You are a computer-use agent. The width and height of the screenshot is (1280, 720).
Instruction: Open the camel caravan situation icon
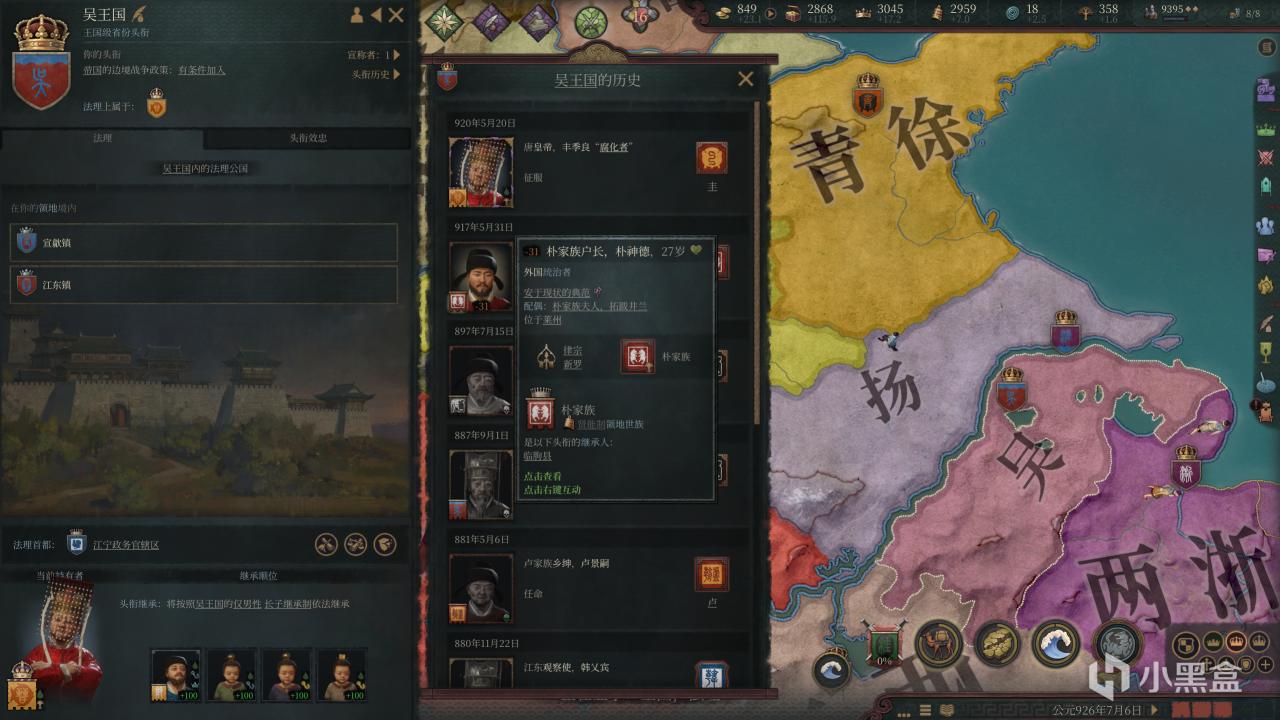[x=938, y=644]
